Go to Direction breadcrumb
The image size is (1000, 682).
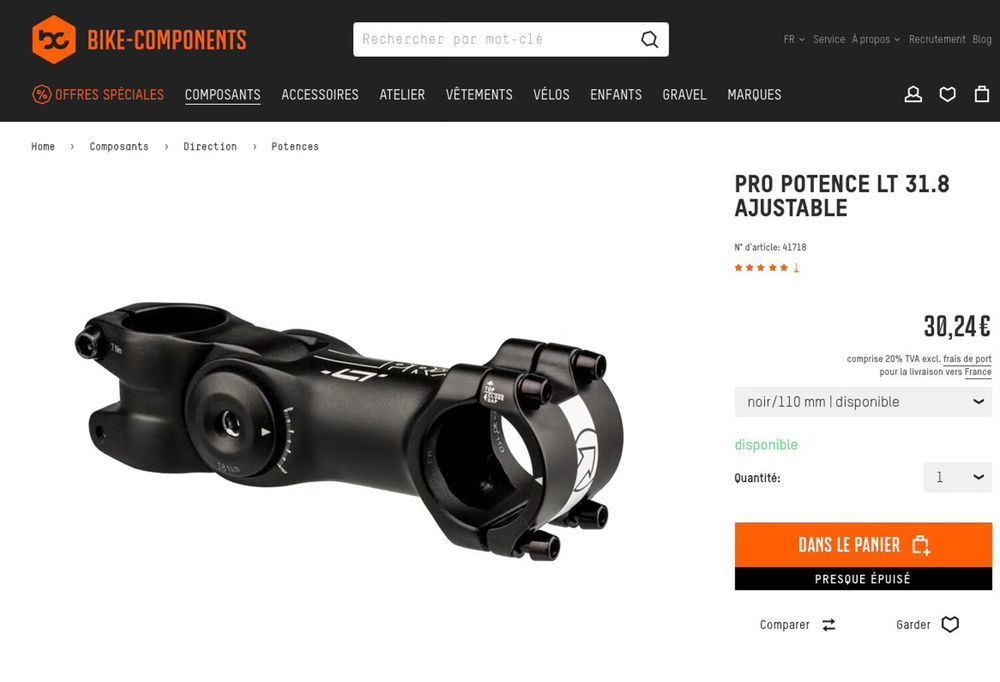210,147
